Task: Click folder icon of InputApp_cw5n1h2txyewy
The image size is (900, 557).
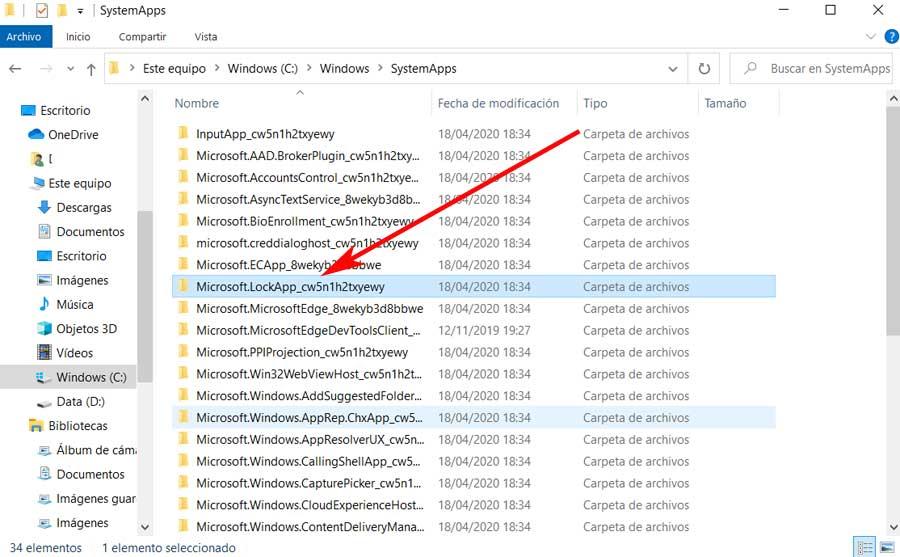Action: [183, 133]
